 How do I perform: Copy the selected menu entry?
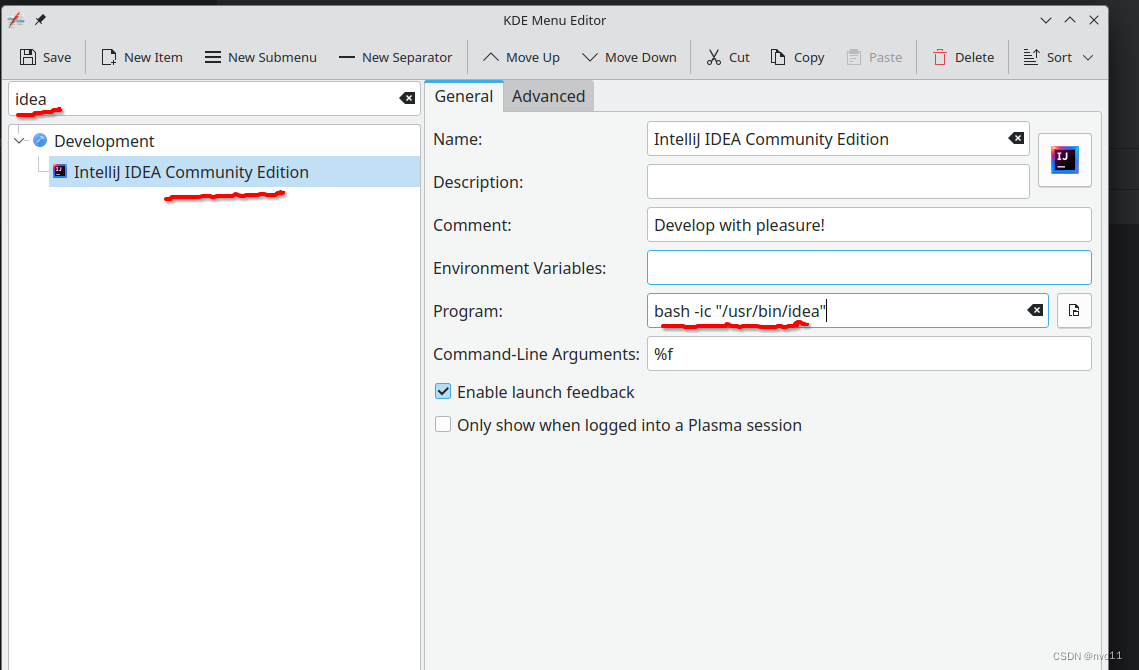pyautogui.click(x=798, y=57)
